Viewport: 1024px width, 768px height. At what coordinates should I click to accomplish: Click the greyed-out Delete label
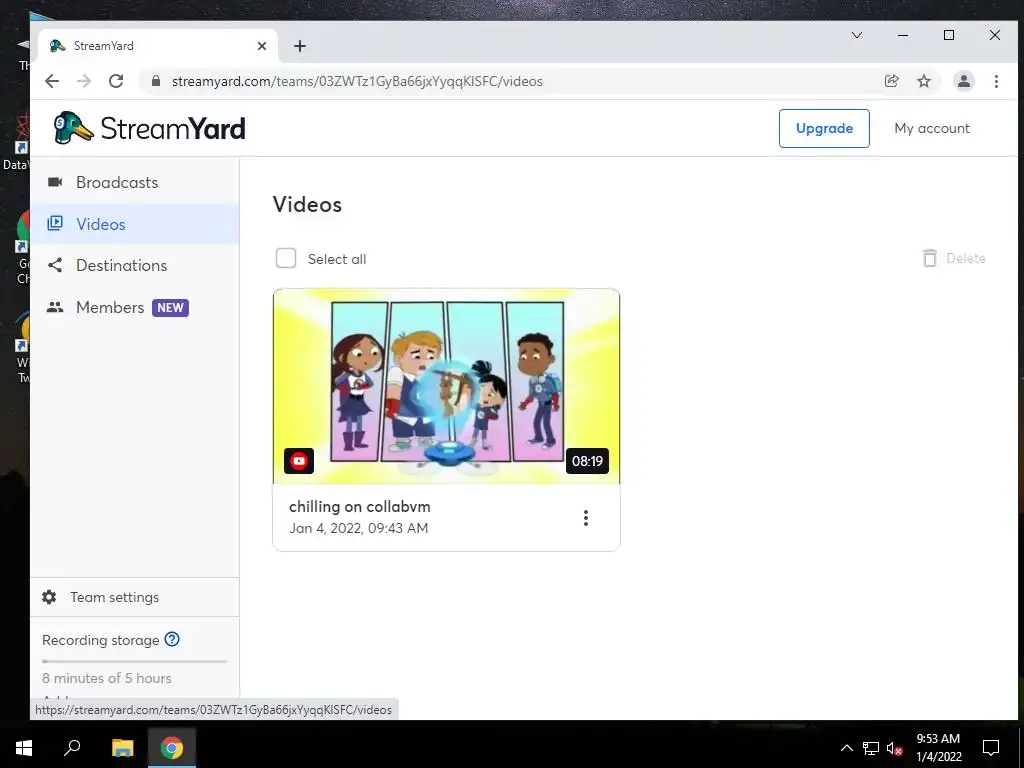coord(965,258)
